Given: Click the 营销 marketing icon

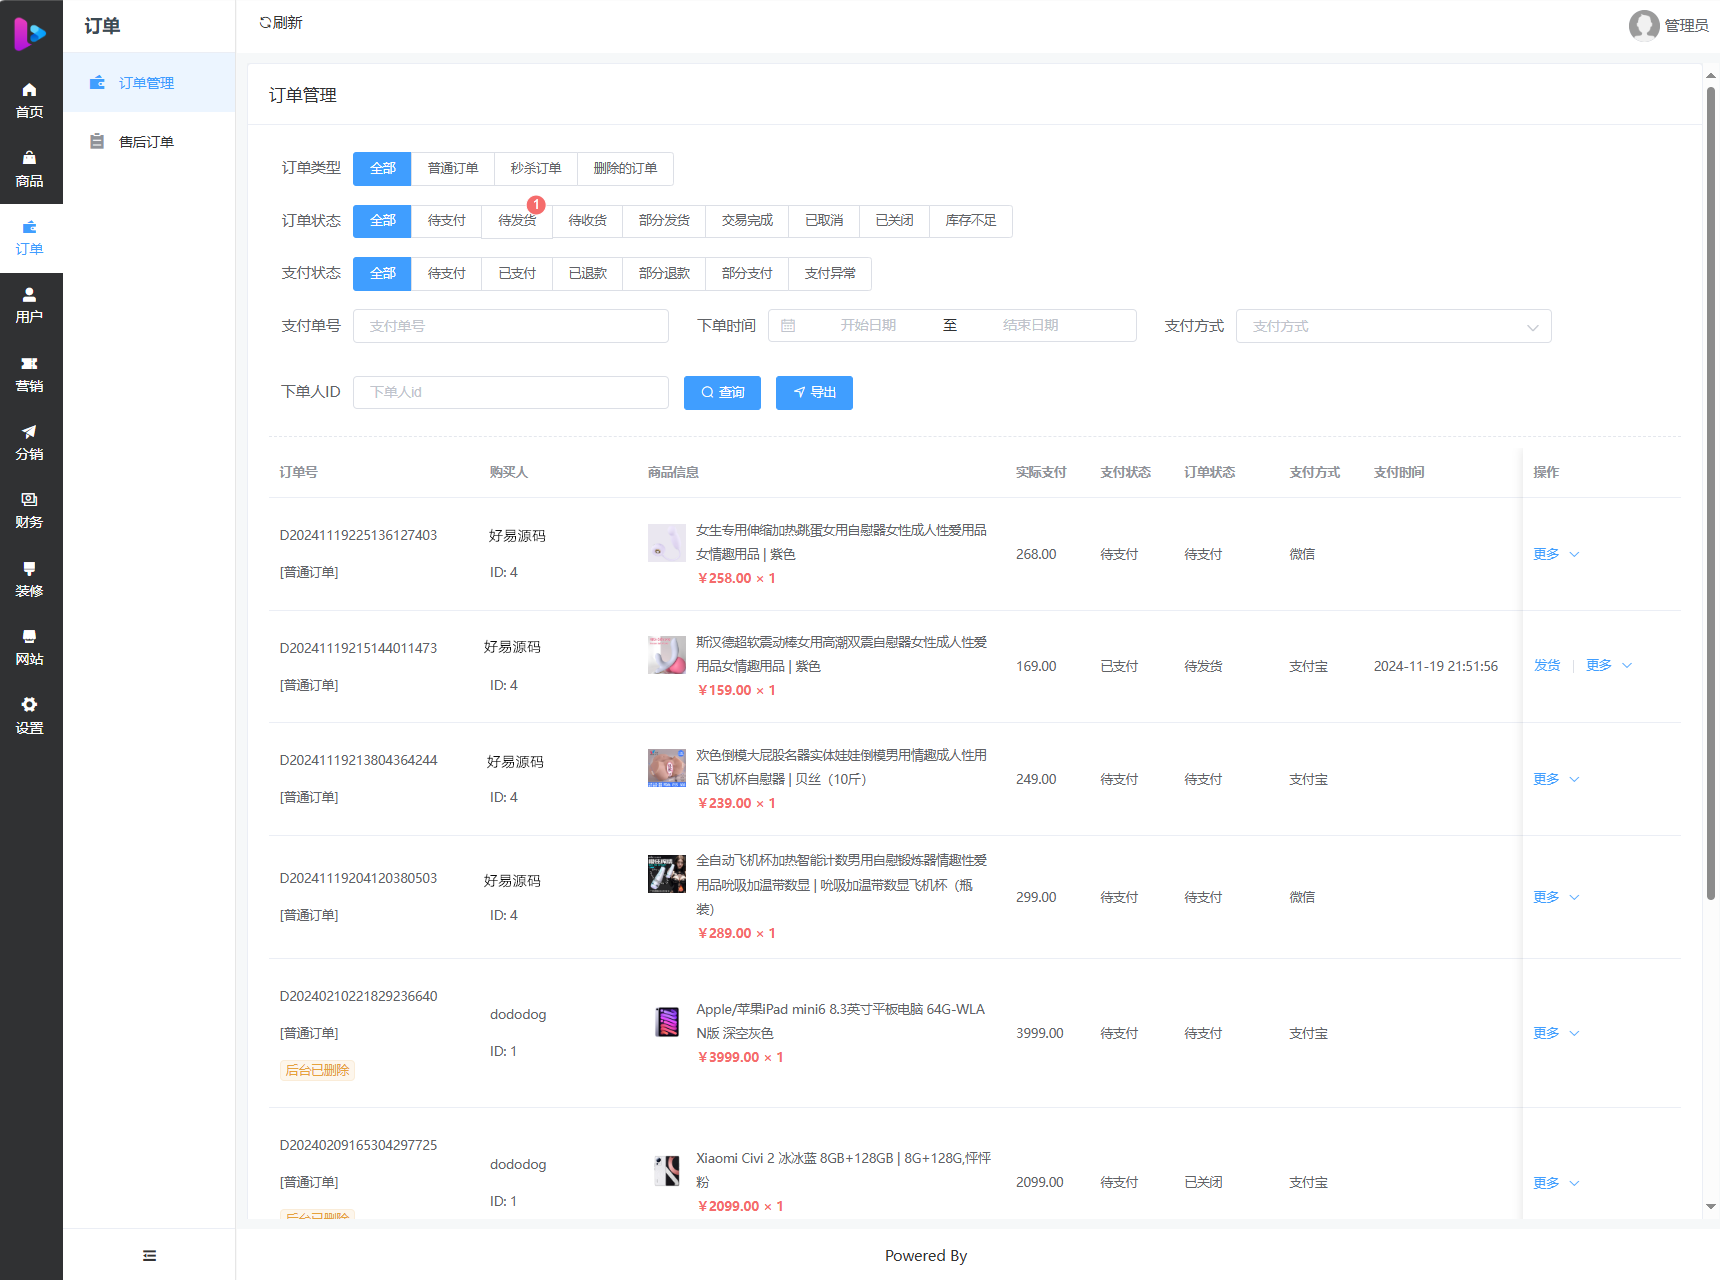Looking at the screenshot, I should 30,370.
